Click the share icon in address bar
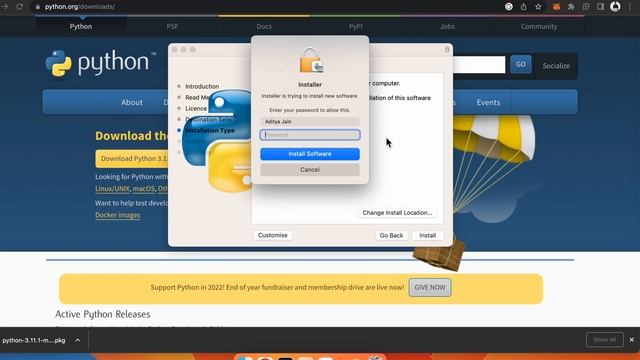 coord(523,7)
